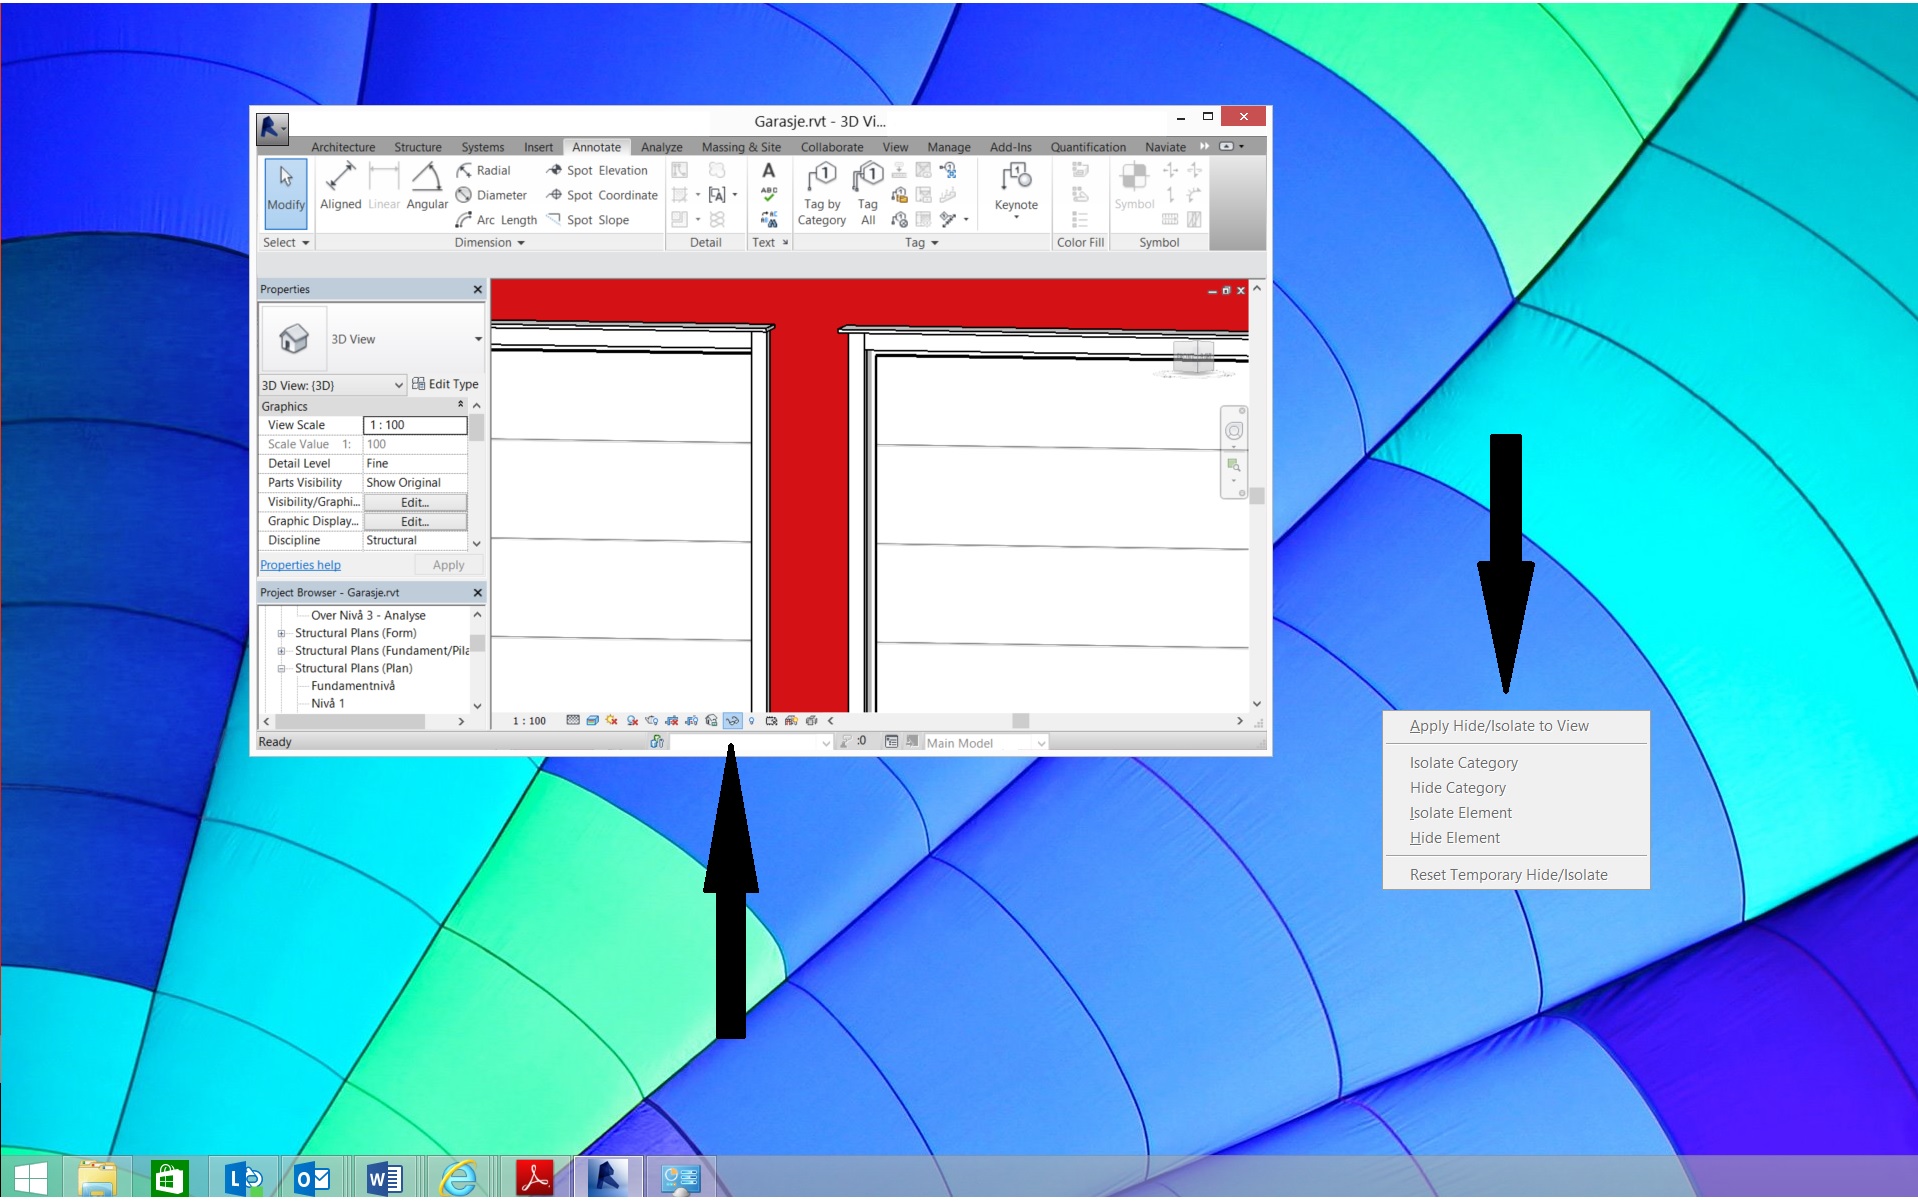Open the 3D view ViewCube

click(1192, 358)
